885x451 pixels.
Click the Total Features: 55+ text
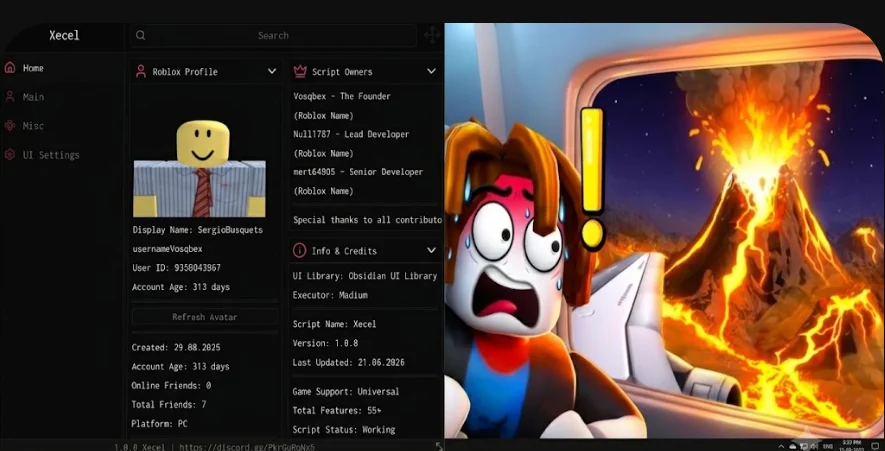(x=337, y=410)
